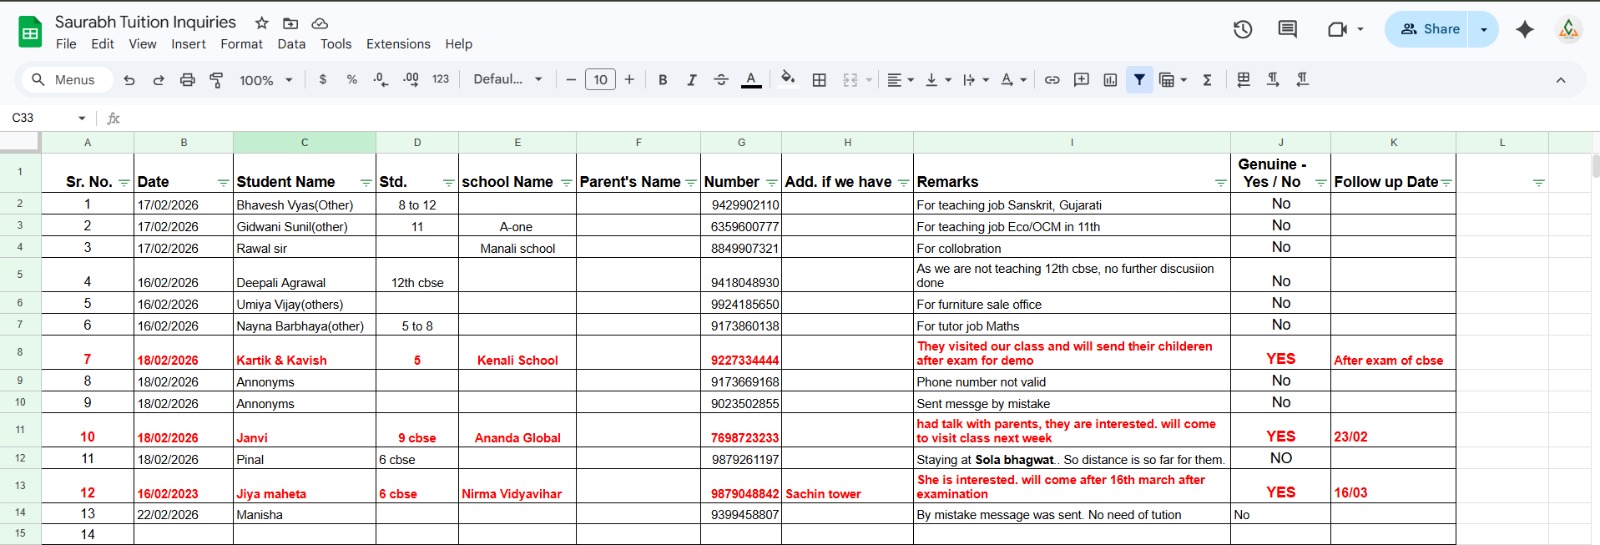Open filter dropdown on Student Name column
Image resolution: width=1600 pixels, height=545 pixels.
pyautogui.click(x=365, y=183)
